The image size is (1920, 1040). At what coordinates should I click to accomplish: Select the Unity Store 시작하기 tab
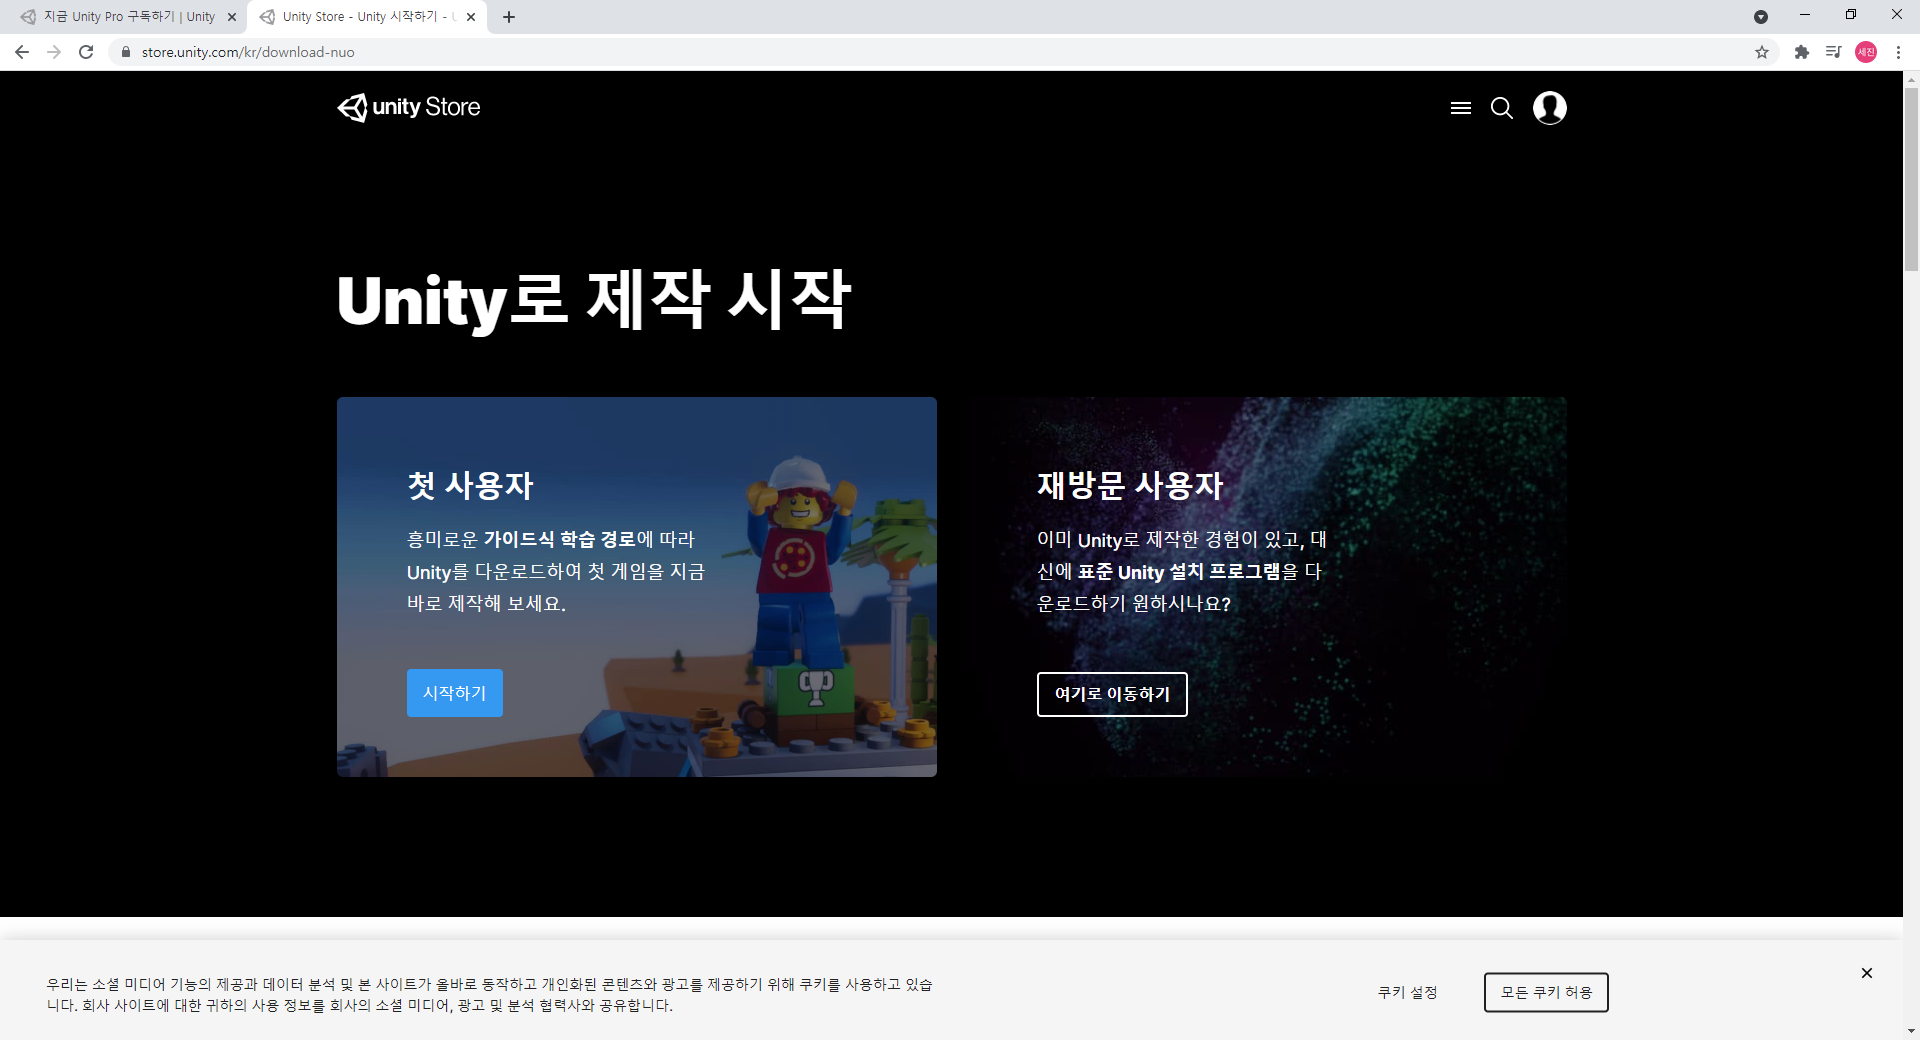[x=366, y=17]
